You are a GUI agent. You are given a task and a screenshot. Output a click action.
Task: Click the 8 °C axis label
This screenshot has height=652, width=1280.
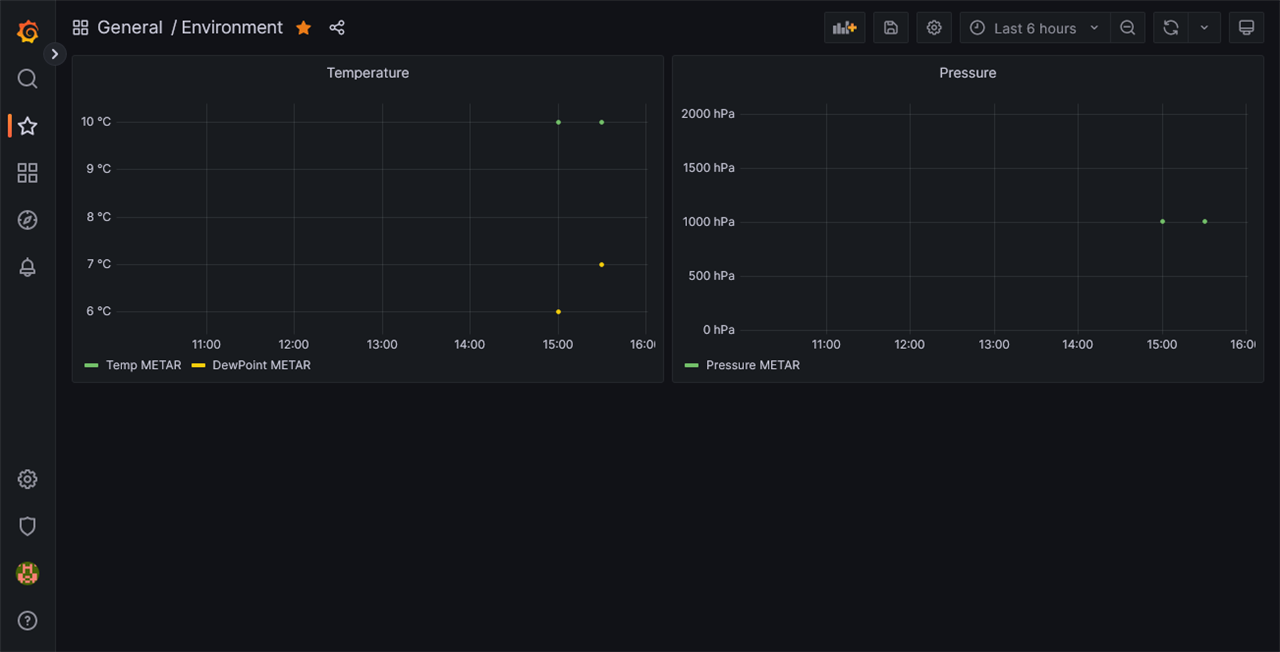(99, 217)
